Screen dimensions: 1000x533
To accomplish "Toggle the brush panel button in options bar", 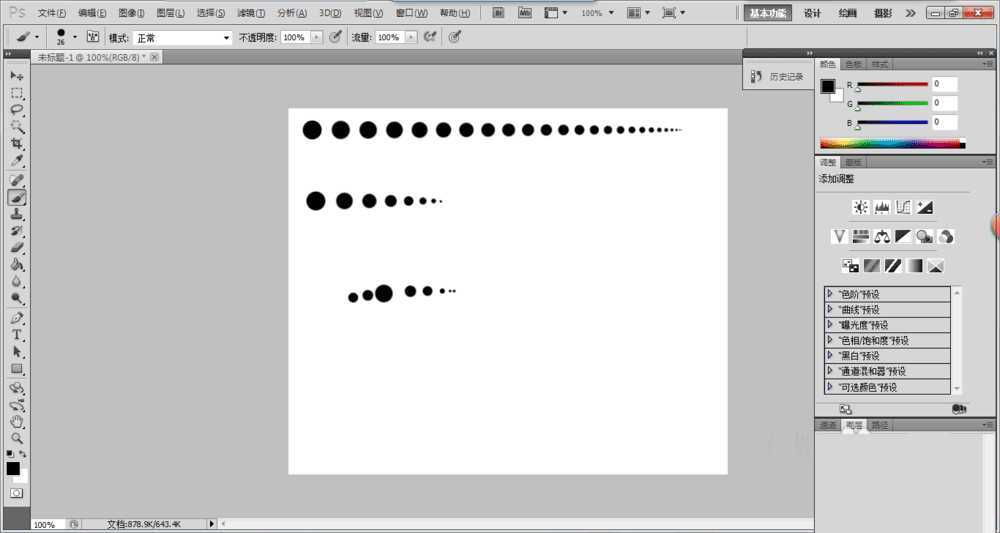I will [93, 36].
